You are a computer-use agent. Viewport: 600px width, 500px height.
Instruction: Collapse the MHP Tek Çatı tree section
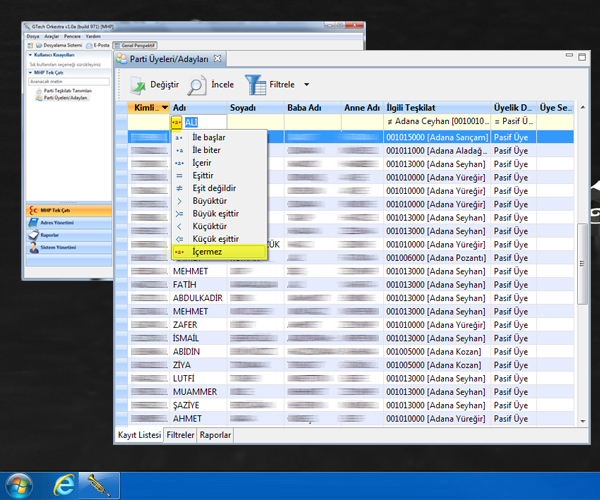click(x=30, y=73)
